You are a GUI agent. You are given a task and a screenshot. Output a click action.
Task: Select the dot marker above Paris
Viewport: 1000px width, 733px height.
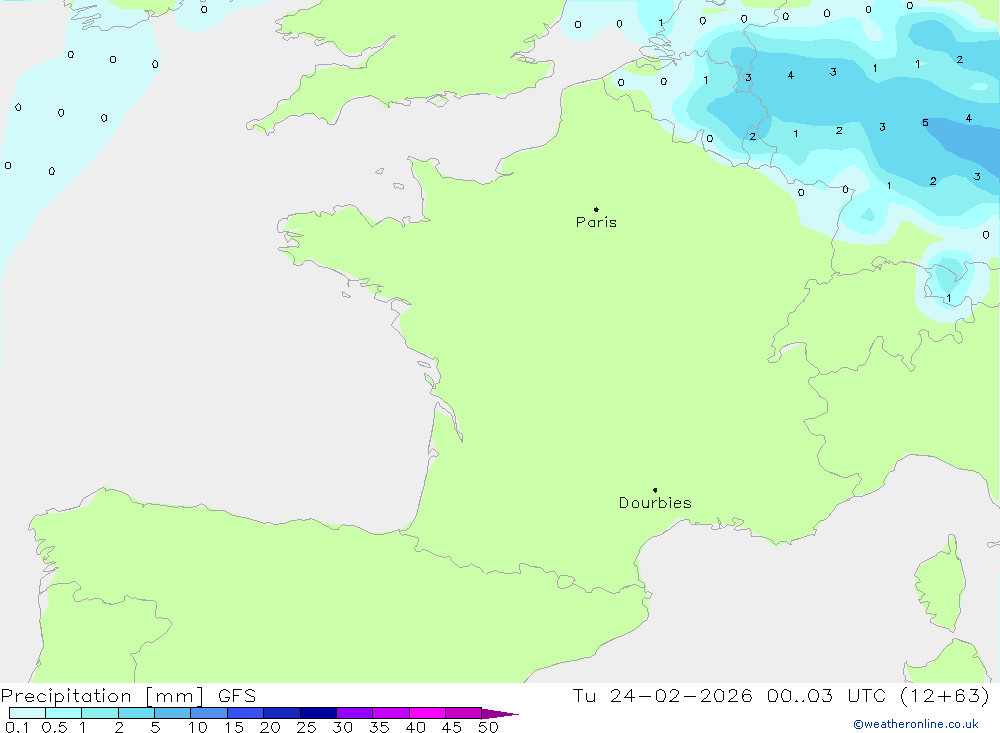tap(596, 209)
